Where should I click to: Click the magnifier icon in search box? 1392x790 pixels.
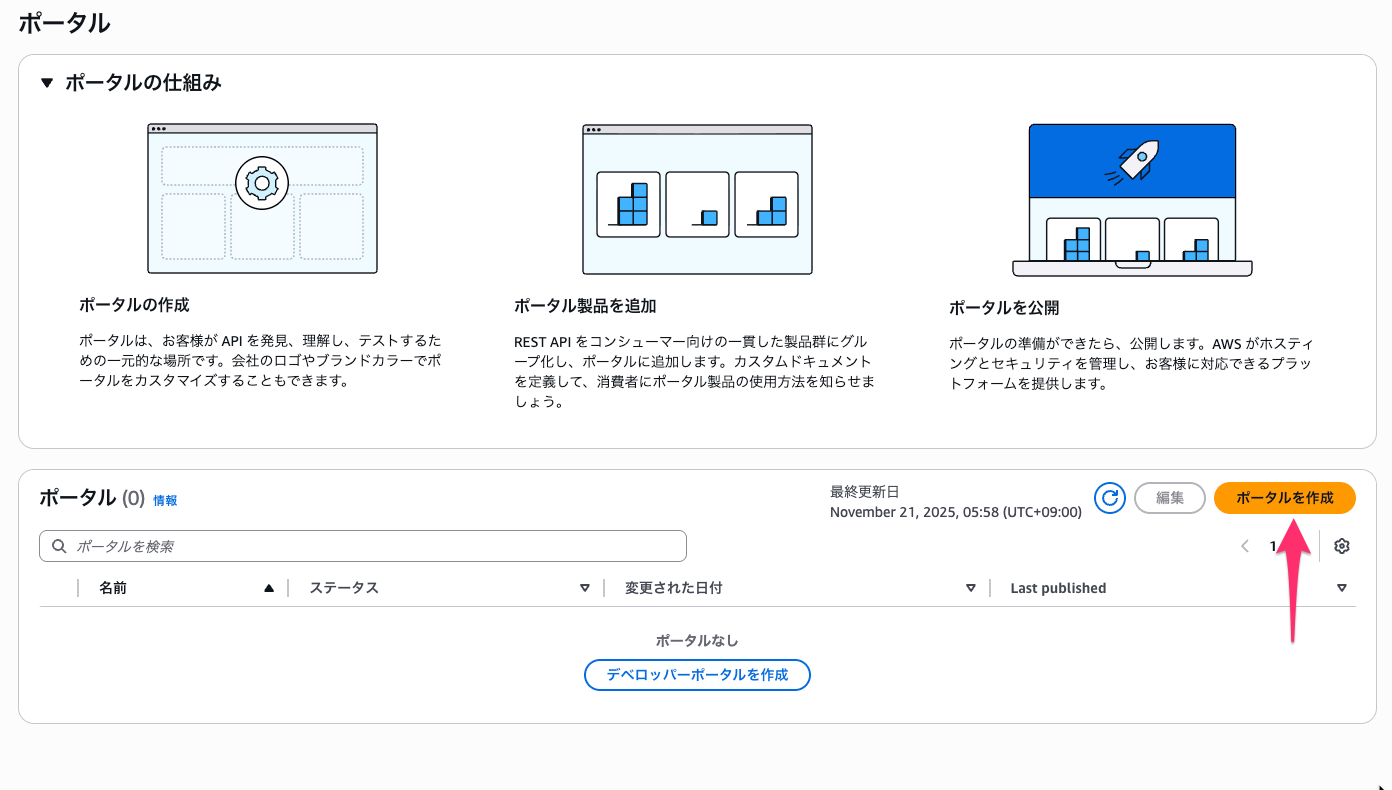click(x=59, y=546)
